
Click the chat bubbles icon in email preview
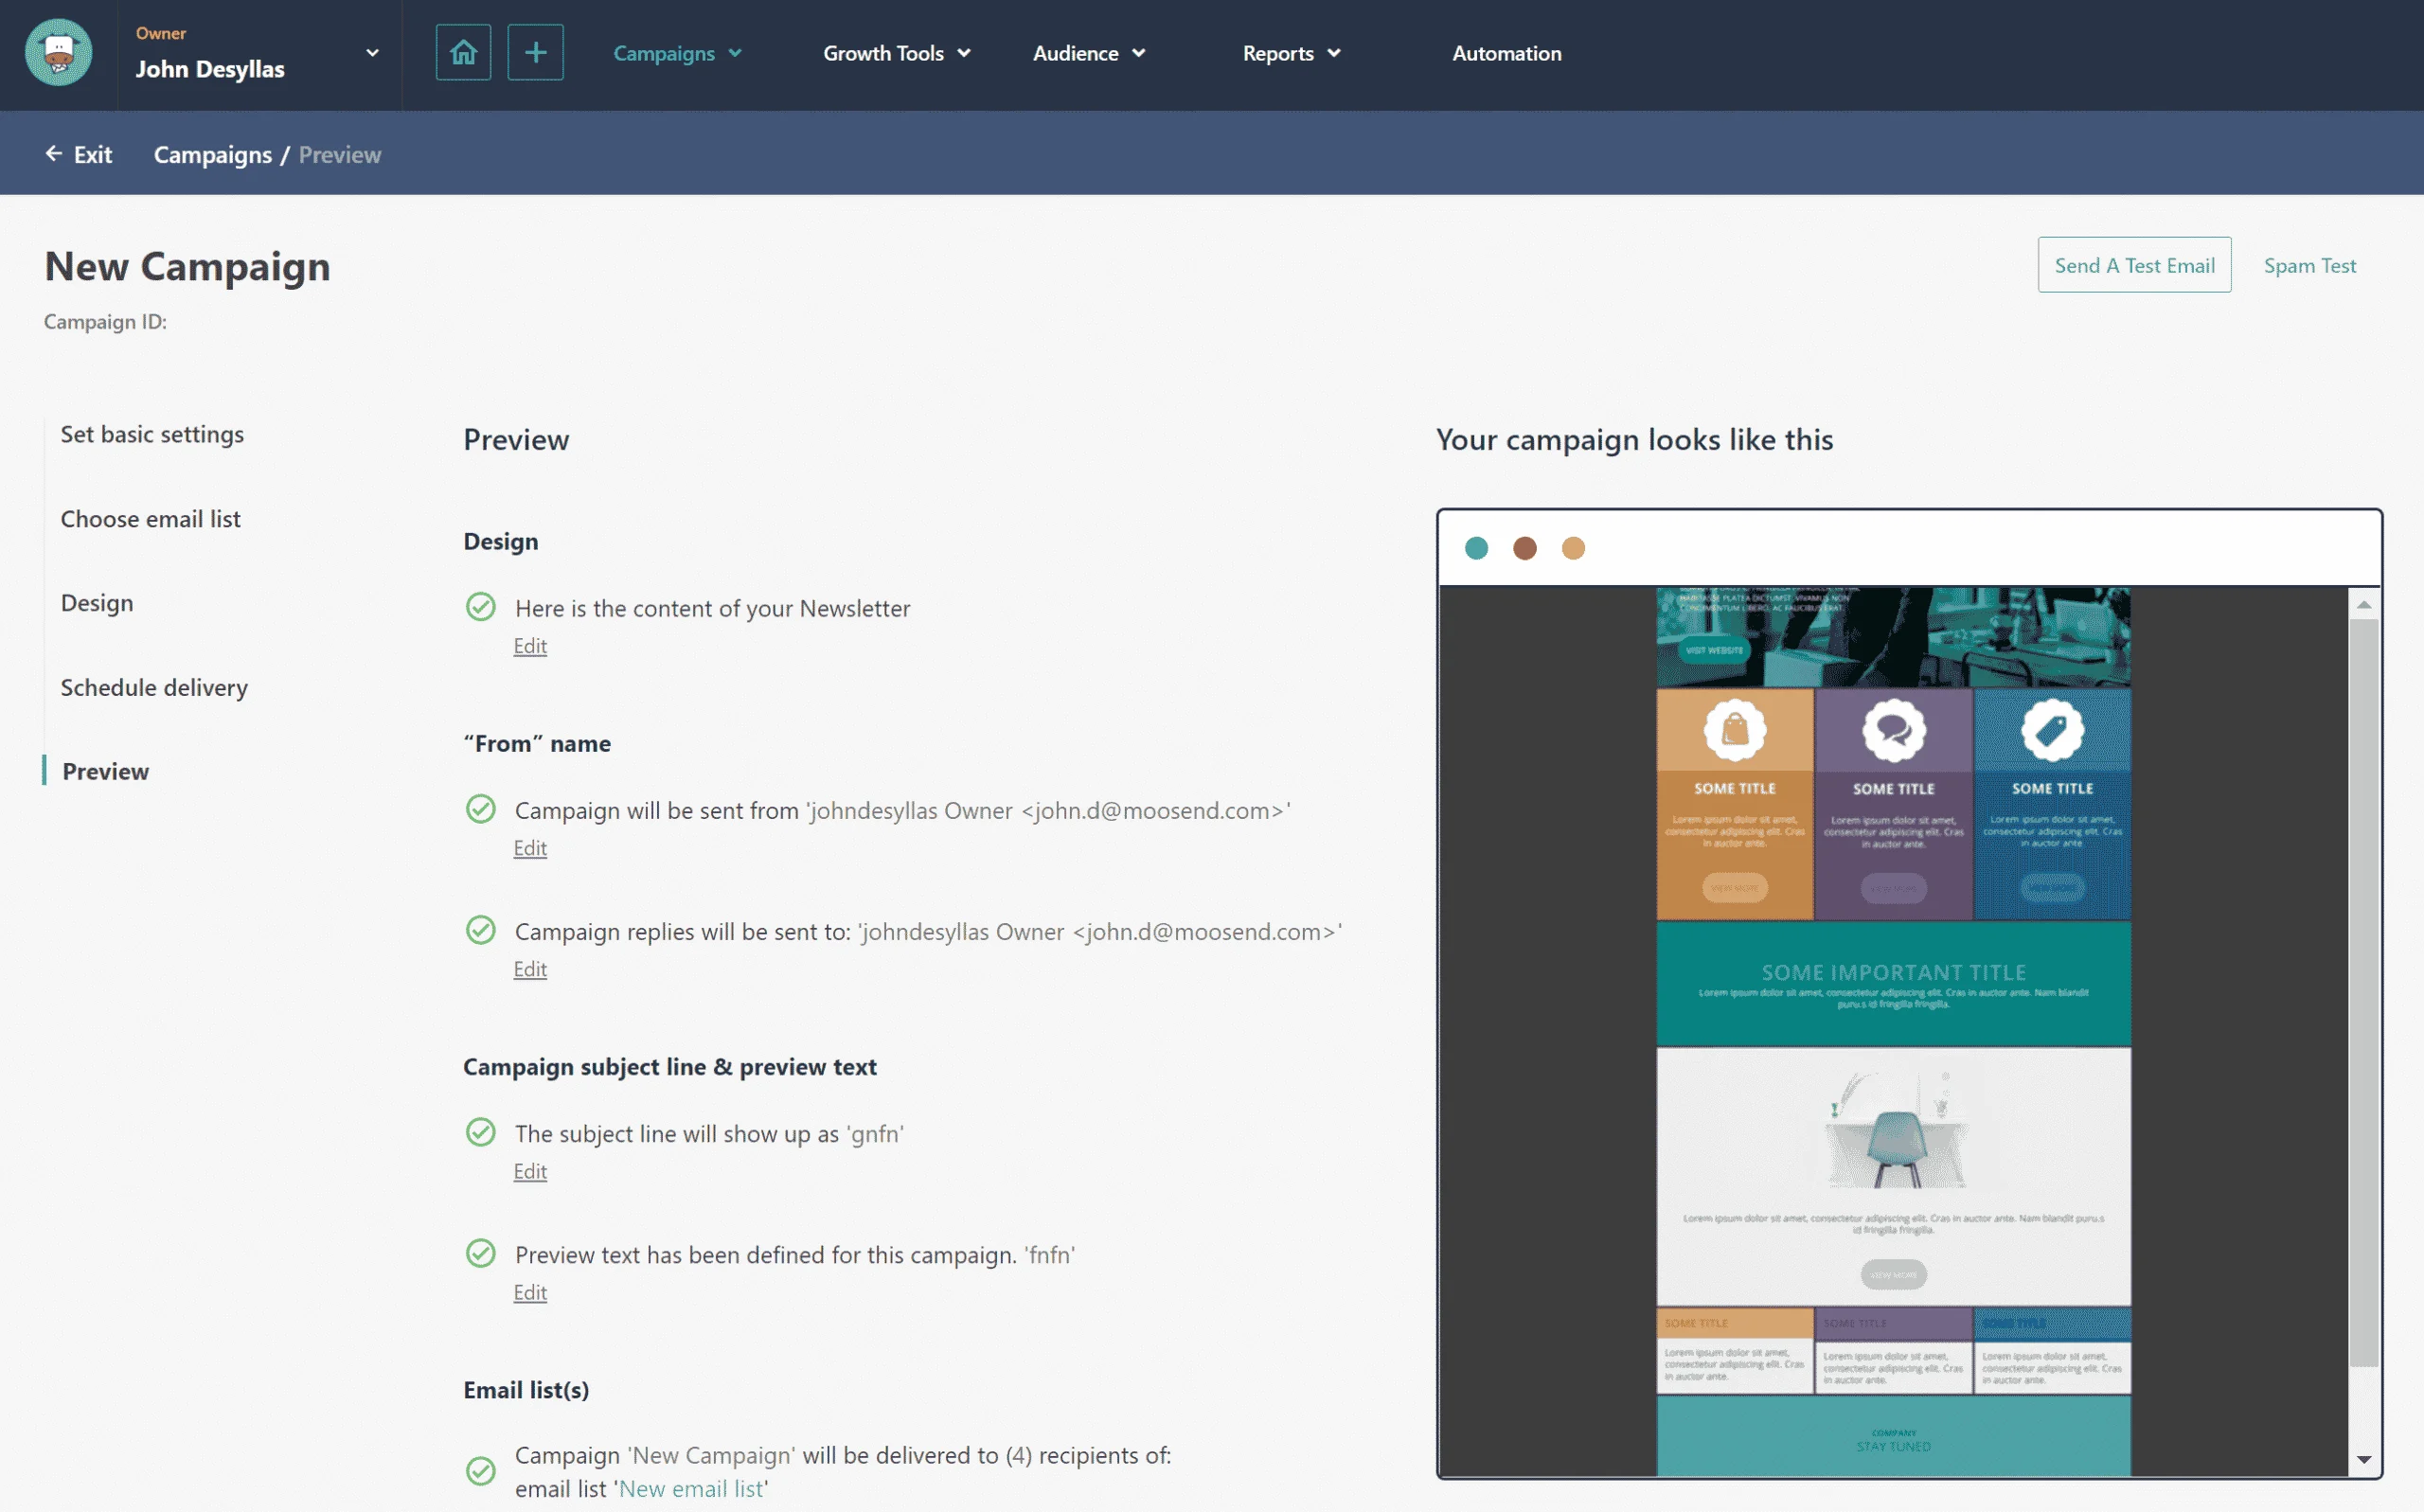click(x=1893, y=730)
